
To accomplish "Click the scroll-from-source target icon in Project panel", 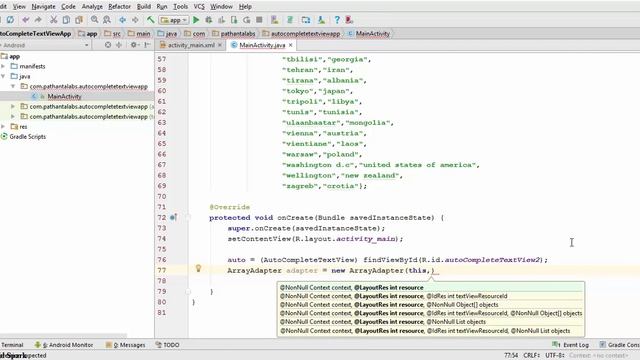I will [x=108, y=45].
